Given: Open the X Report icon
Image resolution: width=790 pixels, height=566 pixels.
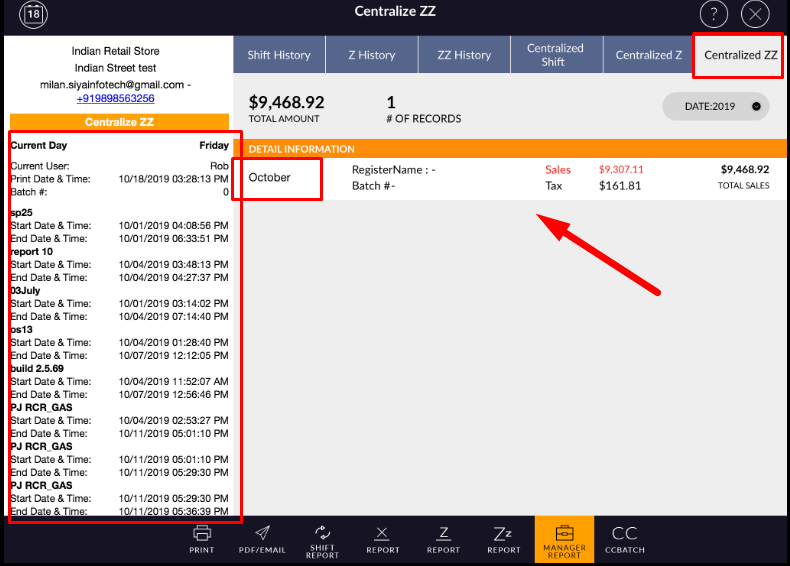Looking at the screenshot, I should 382,539.
